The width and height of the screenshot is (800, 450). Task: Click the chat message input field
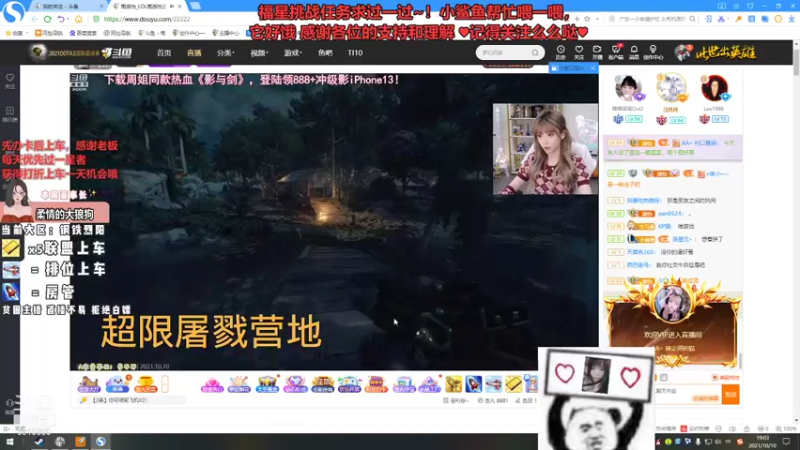click(687, 394)
